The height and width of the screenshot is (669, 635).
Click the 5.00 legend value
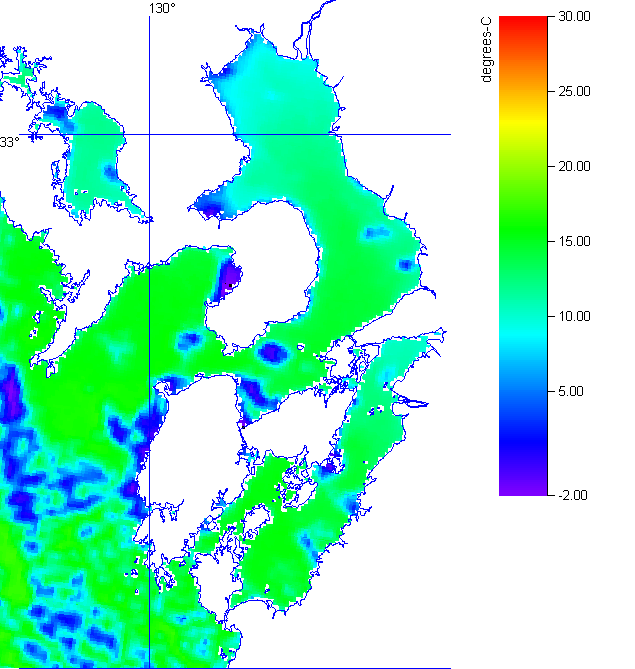(571, 391)
